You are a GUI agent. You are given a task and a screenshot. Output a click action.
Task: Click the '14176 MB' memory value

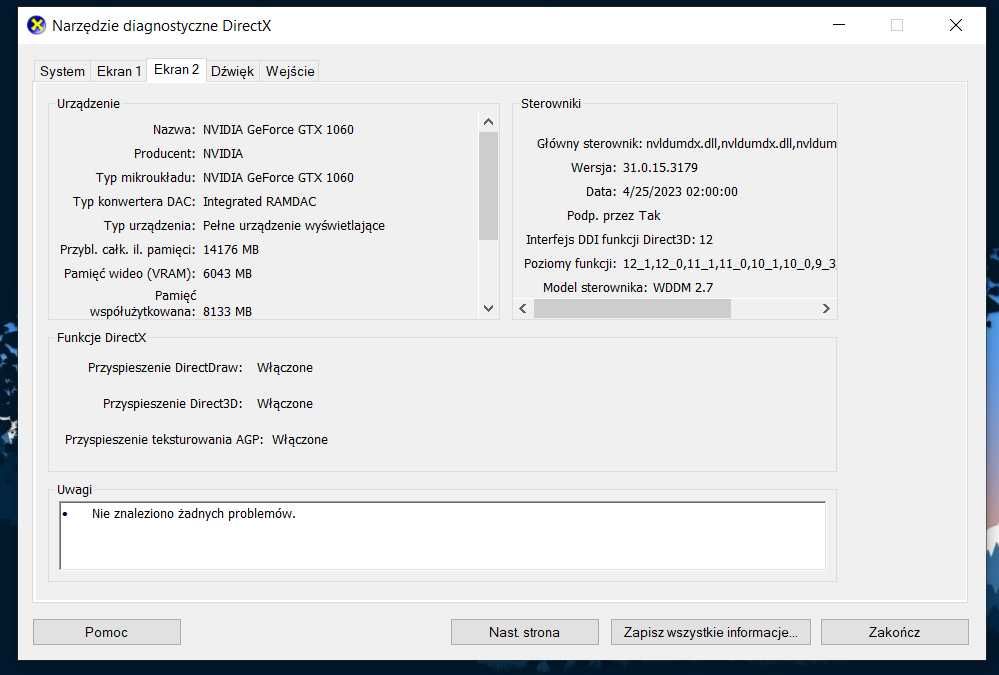pos(231,250)
